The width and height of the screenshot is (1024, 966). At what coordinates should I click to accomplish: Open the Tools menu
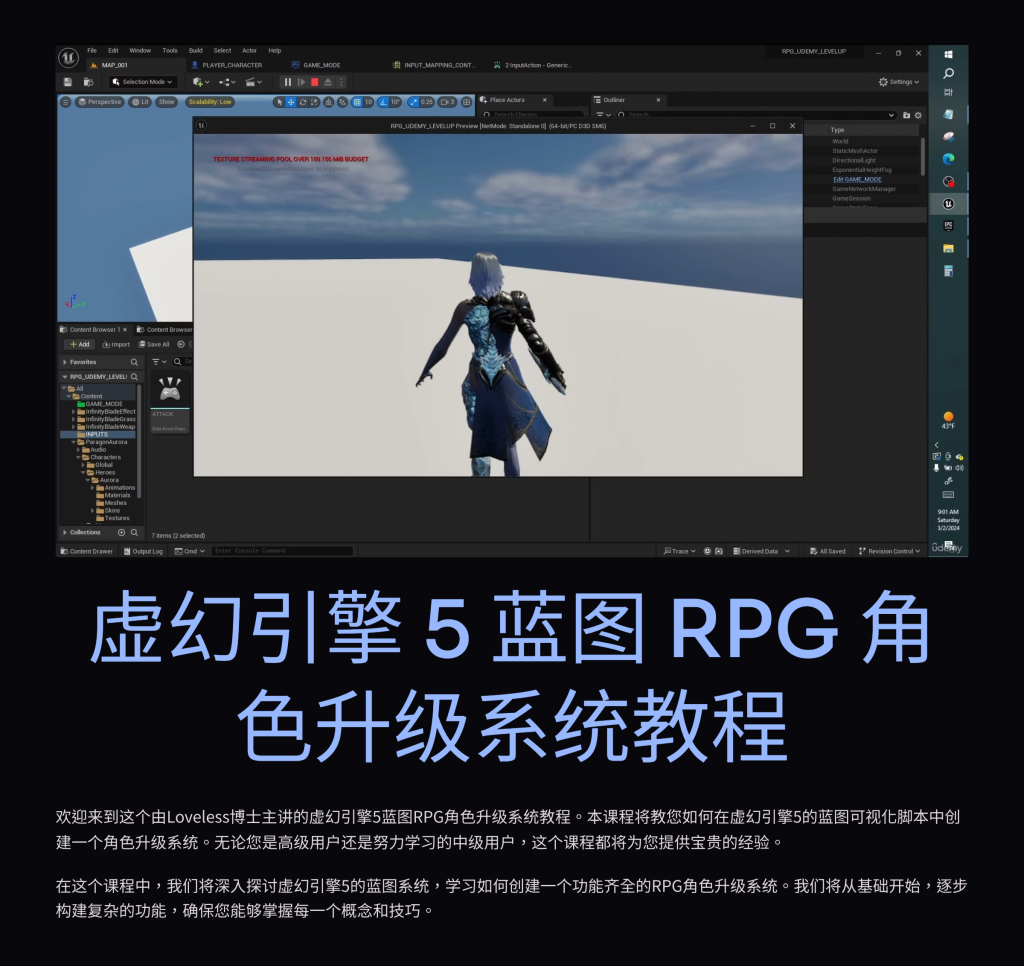click(170, 50)
